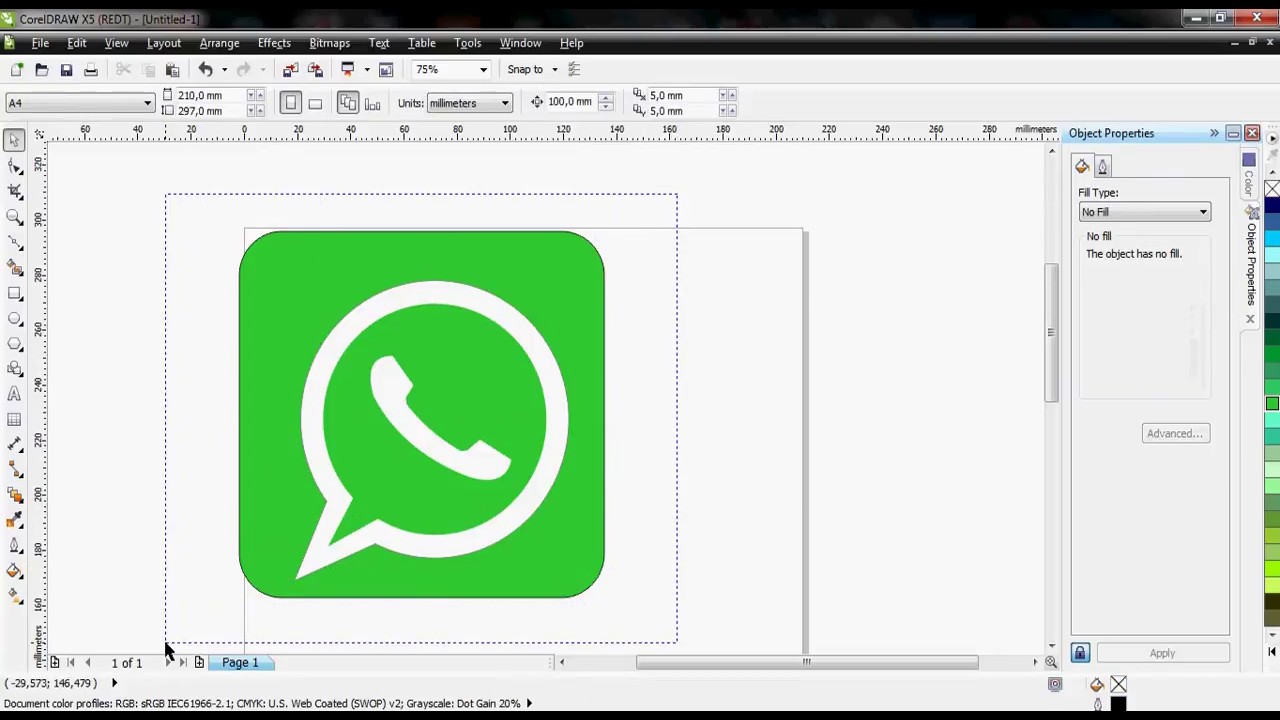1280x720 pixels.
Task: Print the document using printer icon
Action: (91, 69)
